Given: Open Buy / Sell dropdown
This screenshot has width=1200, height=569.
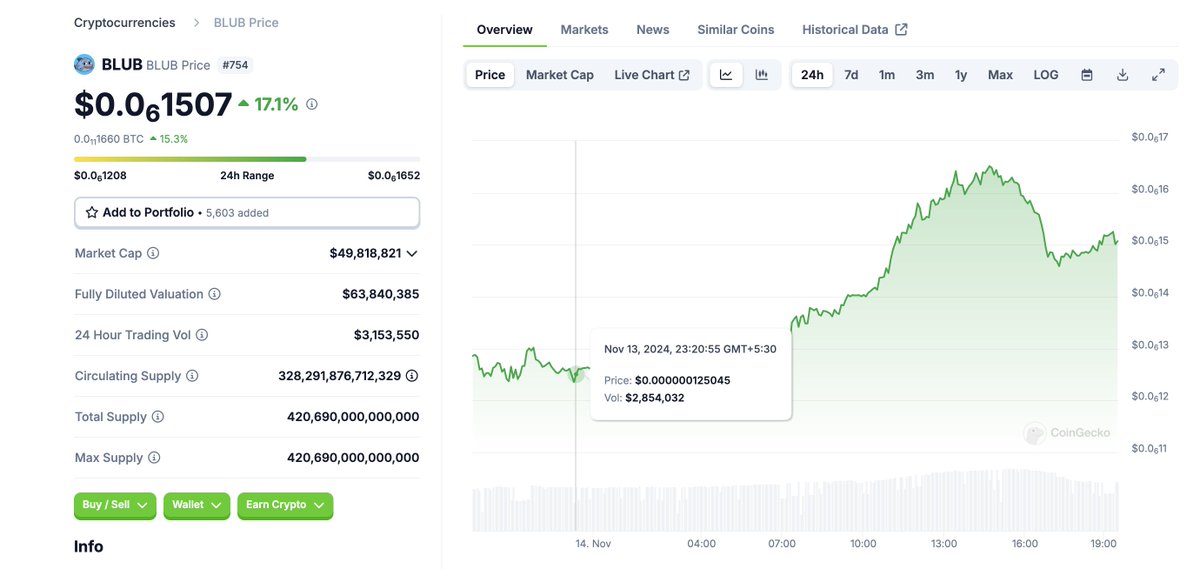Looking at the screenshot, I should coord(115,505).
